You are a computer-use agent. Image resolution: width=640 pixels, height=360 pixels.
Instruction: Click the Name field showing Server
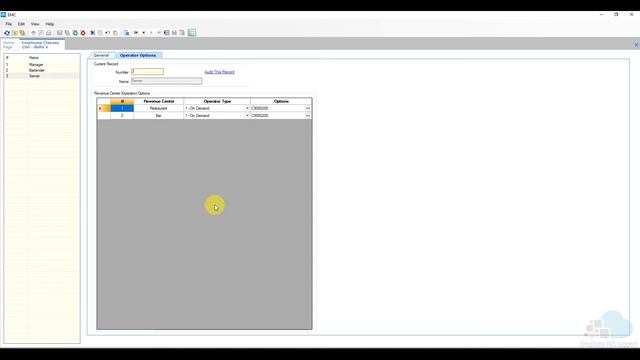coord(167,81)
